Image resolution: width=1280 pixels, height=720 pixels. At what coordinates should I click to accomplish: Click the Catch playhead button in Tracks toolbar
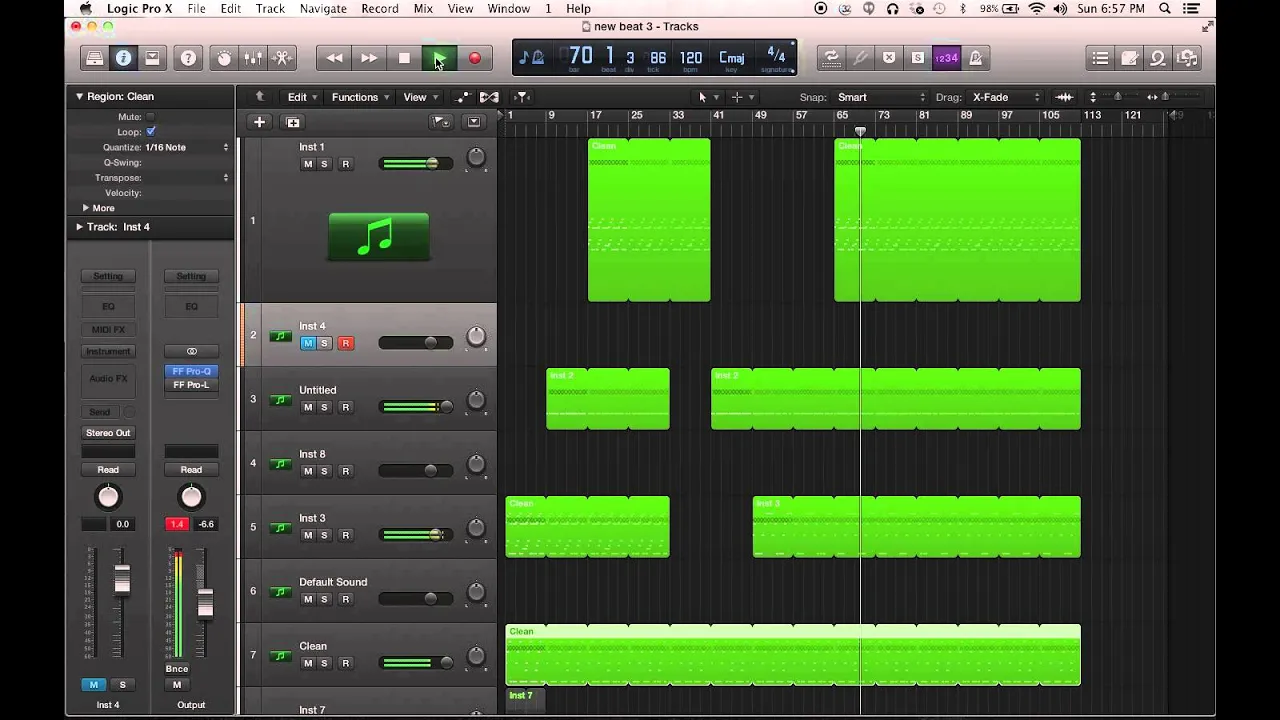point(522,97)
